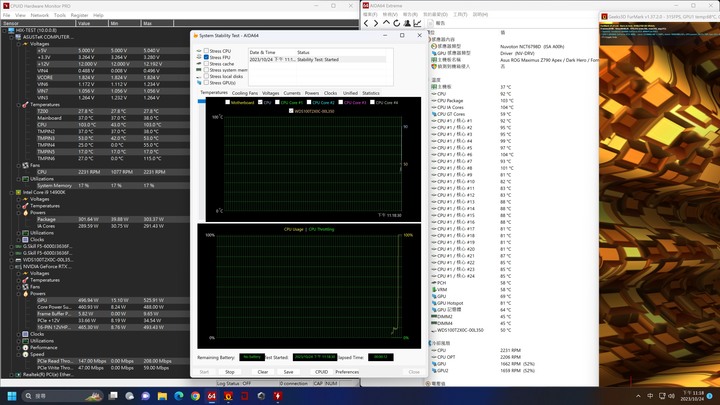Click the taskbar clock showing 2023/10/24
This screenshot has width=720, height=405.
[693, 396]
